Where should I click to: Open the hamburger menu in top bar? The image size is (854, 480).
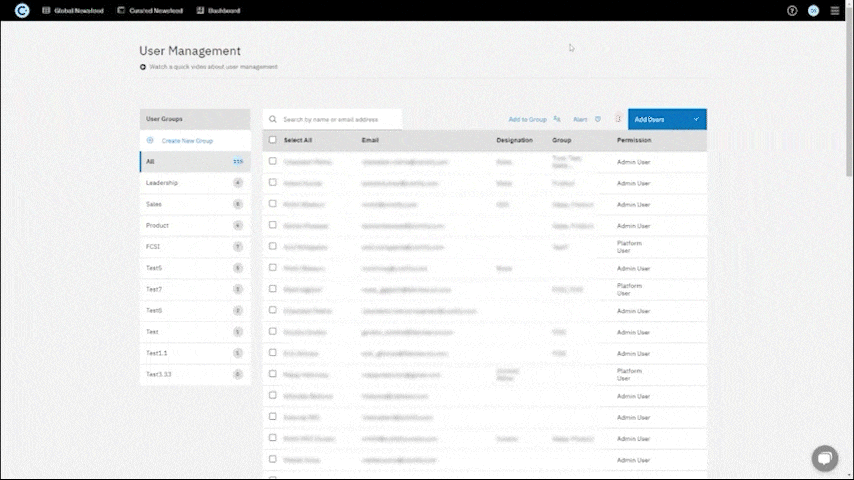click(x=835, y=10)
